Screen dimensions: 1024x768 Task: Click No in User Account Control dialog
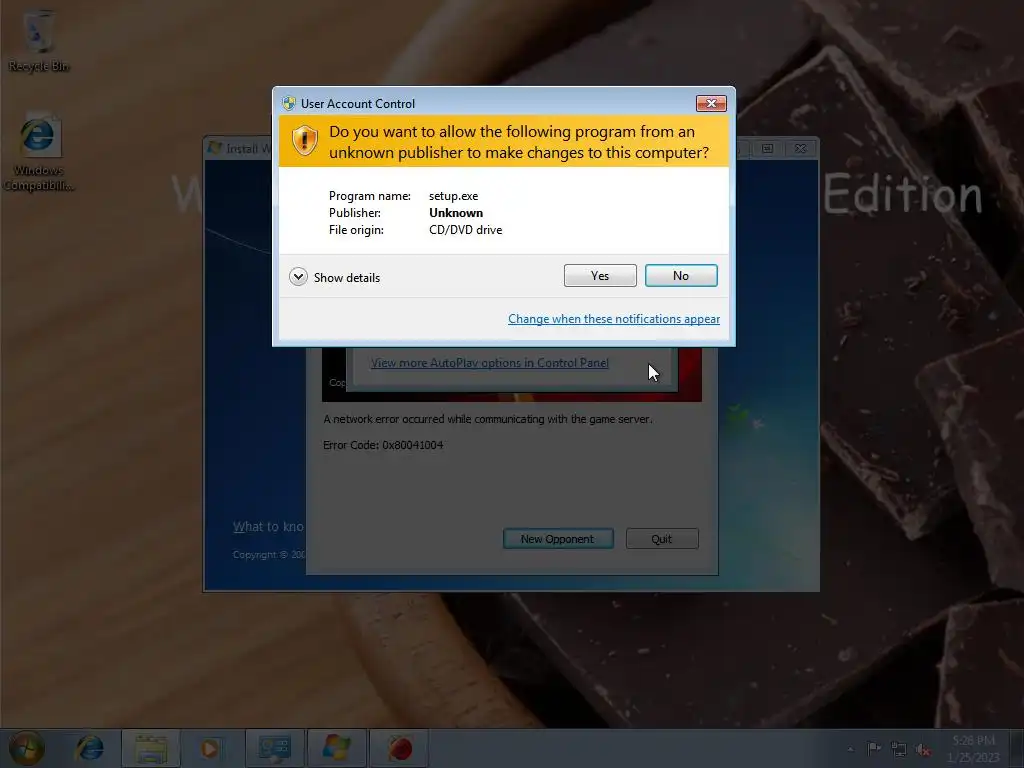click(681, 276)
